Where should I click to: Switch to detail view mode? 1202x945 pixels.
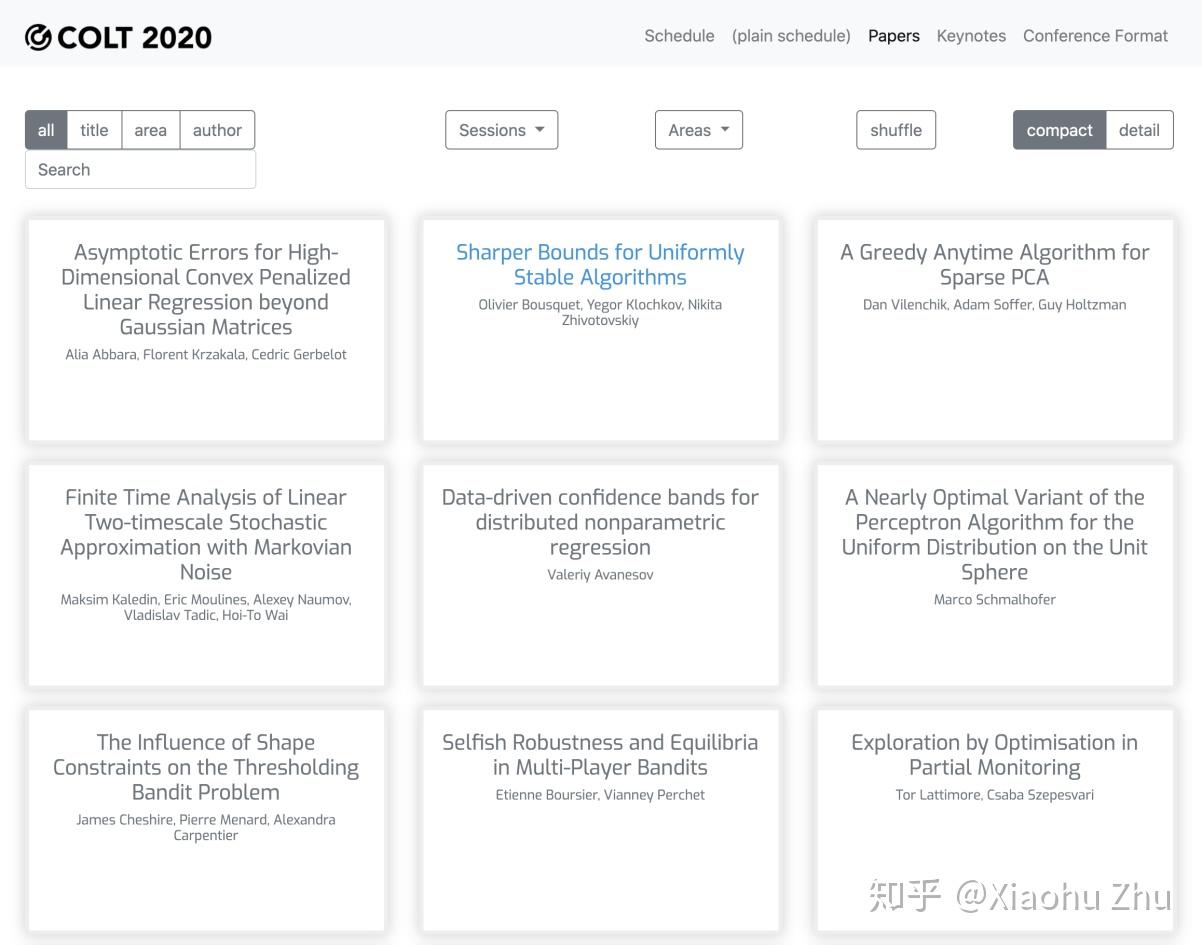[x=1139, y=130]
